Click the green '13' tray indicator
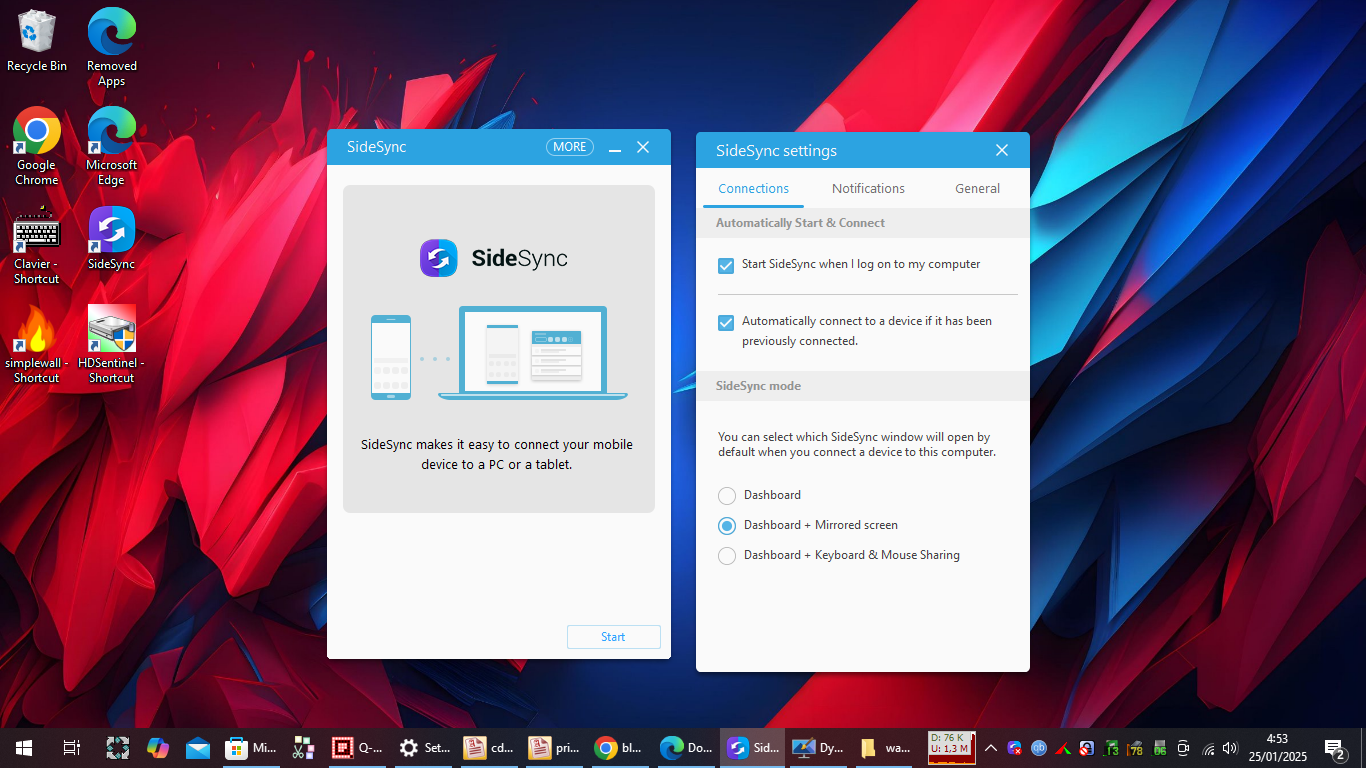1366x768 pixels. tap(1111, 748)
